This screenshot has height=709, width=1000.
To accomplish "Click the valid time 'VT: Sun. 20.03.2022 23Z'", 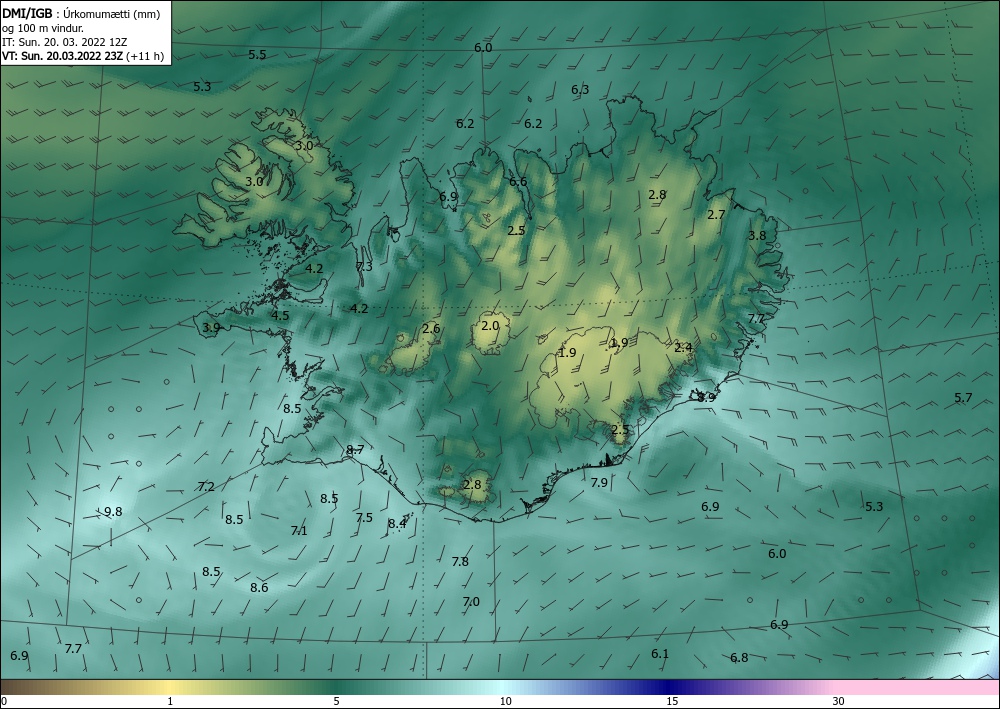I will (x=62, y=56).
